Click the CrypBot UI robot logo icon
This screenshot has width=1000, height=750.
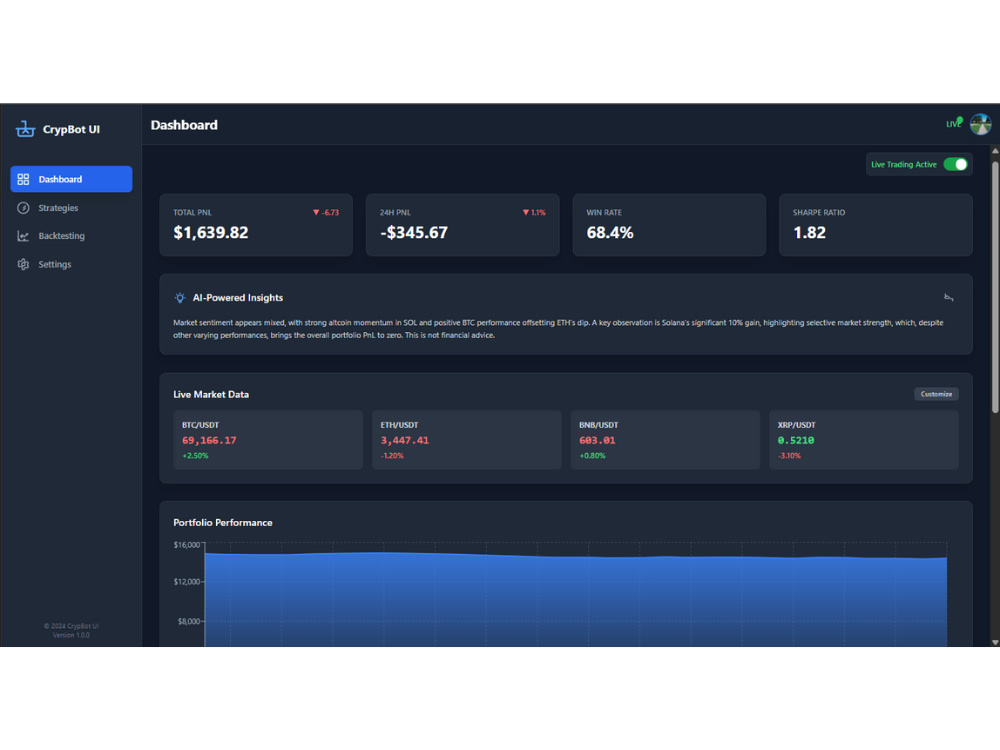coord(26,129)
